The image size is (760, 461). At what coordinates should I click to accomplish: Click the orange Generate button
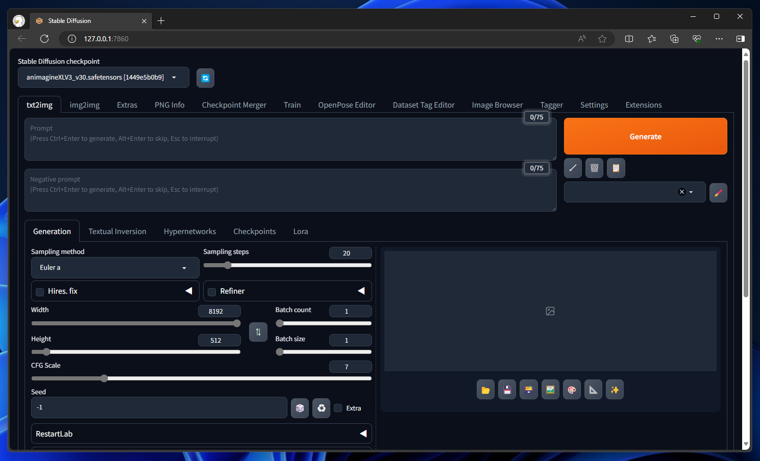[645, 136]
